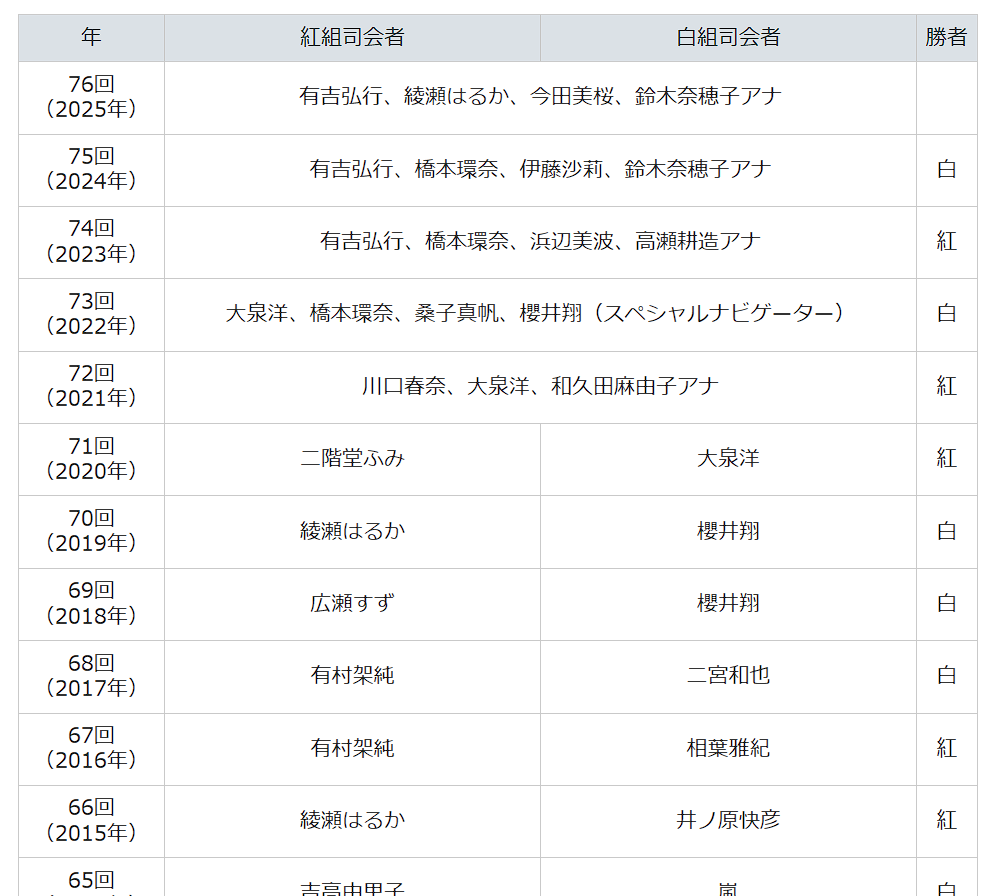Screen dimensions: 994x896
Task: Select the 76回 (2025年) year cell
Action: point(91,97)
